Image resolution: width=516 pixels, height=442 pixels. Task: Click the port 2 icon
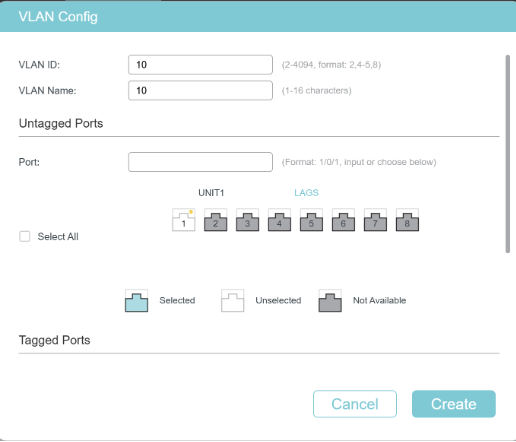click(216, 220)
